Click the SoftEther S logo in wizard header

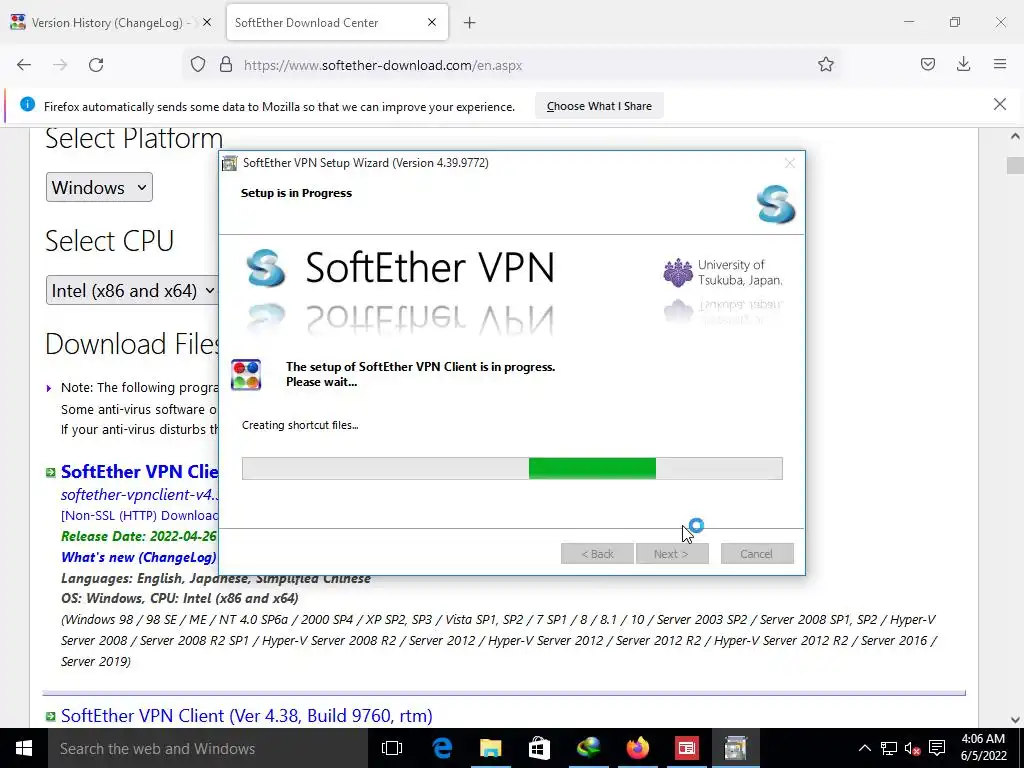coord(776,204)
